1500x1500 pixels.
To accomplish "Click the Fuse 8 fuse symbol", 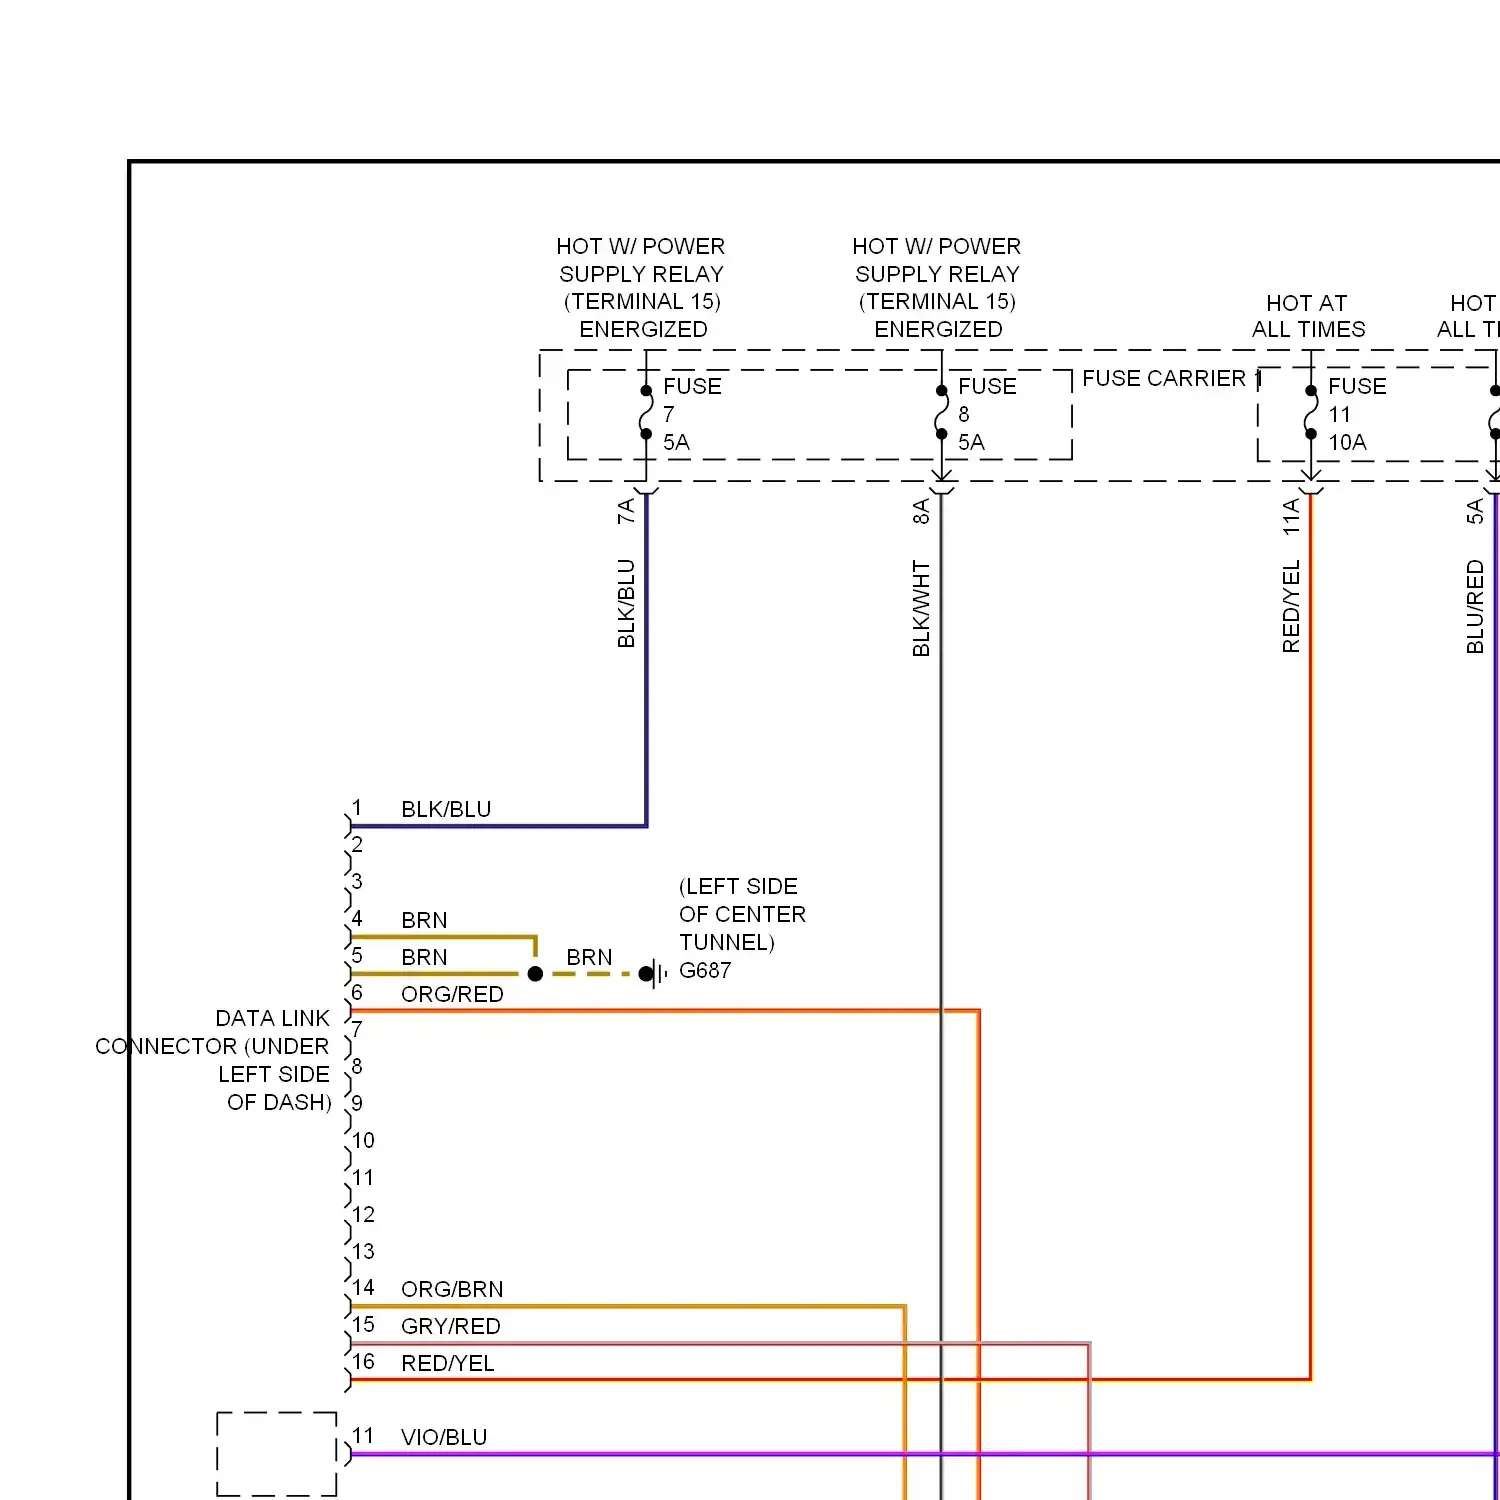I will click(x=941, y=412).
